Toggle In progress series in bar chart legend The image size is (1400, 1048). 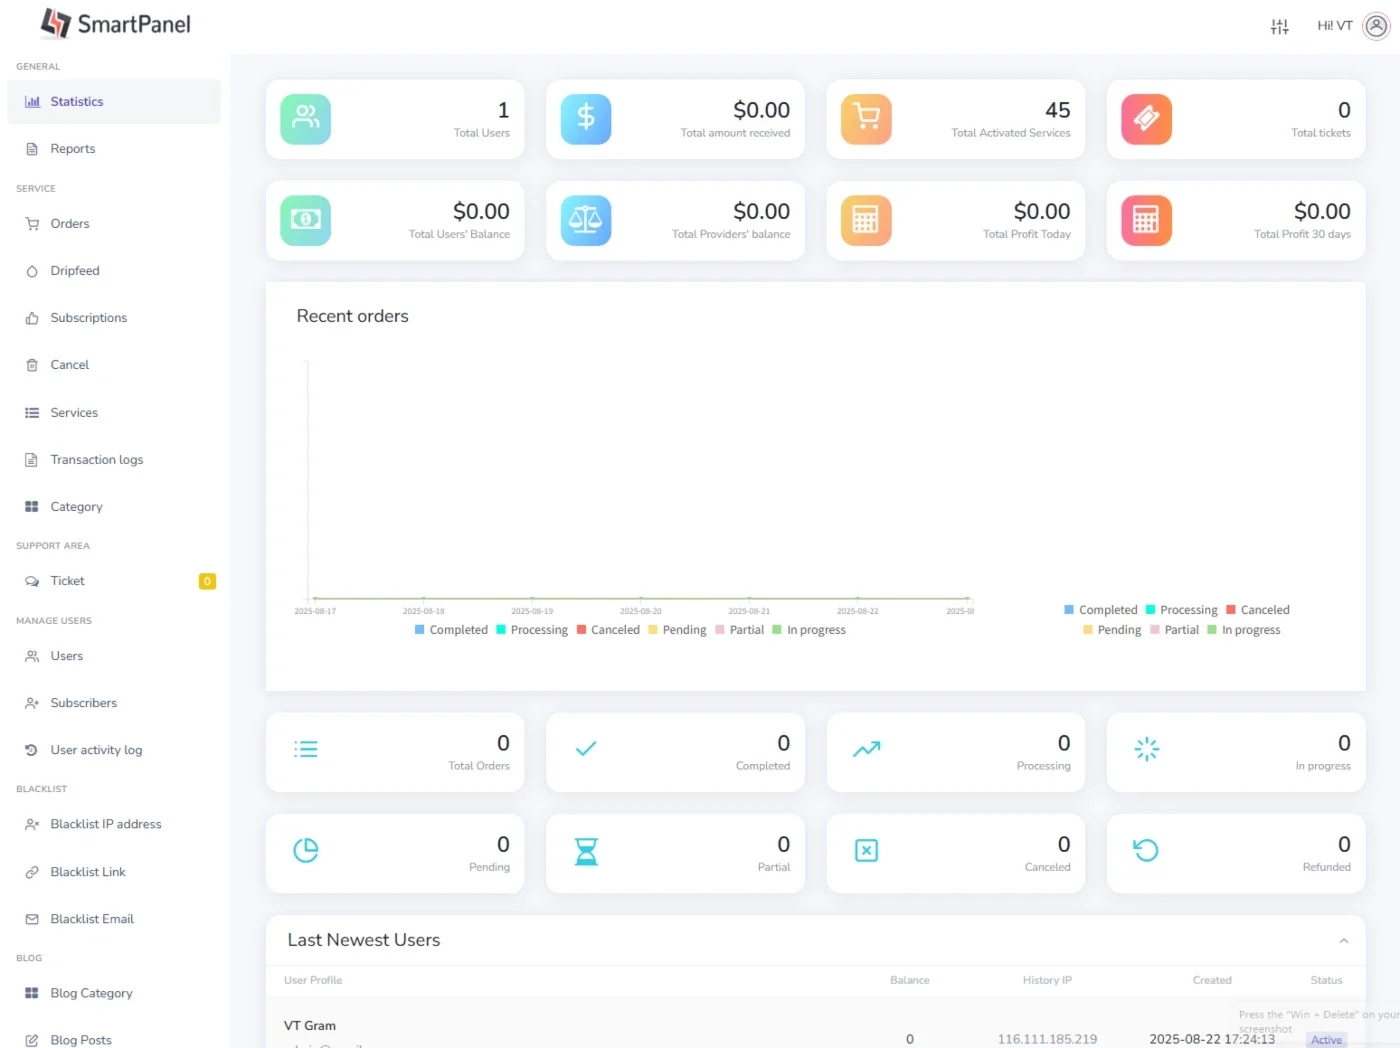(x=809, y=630)
